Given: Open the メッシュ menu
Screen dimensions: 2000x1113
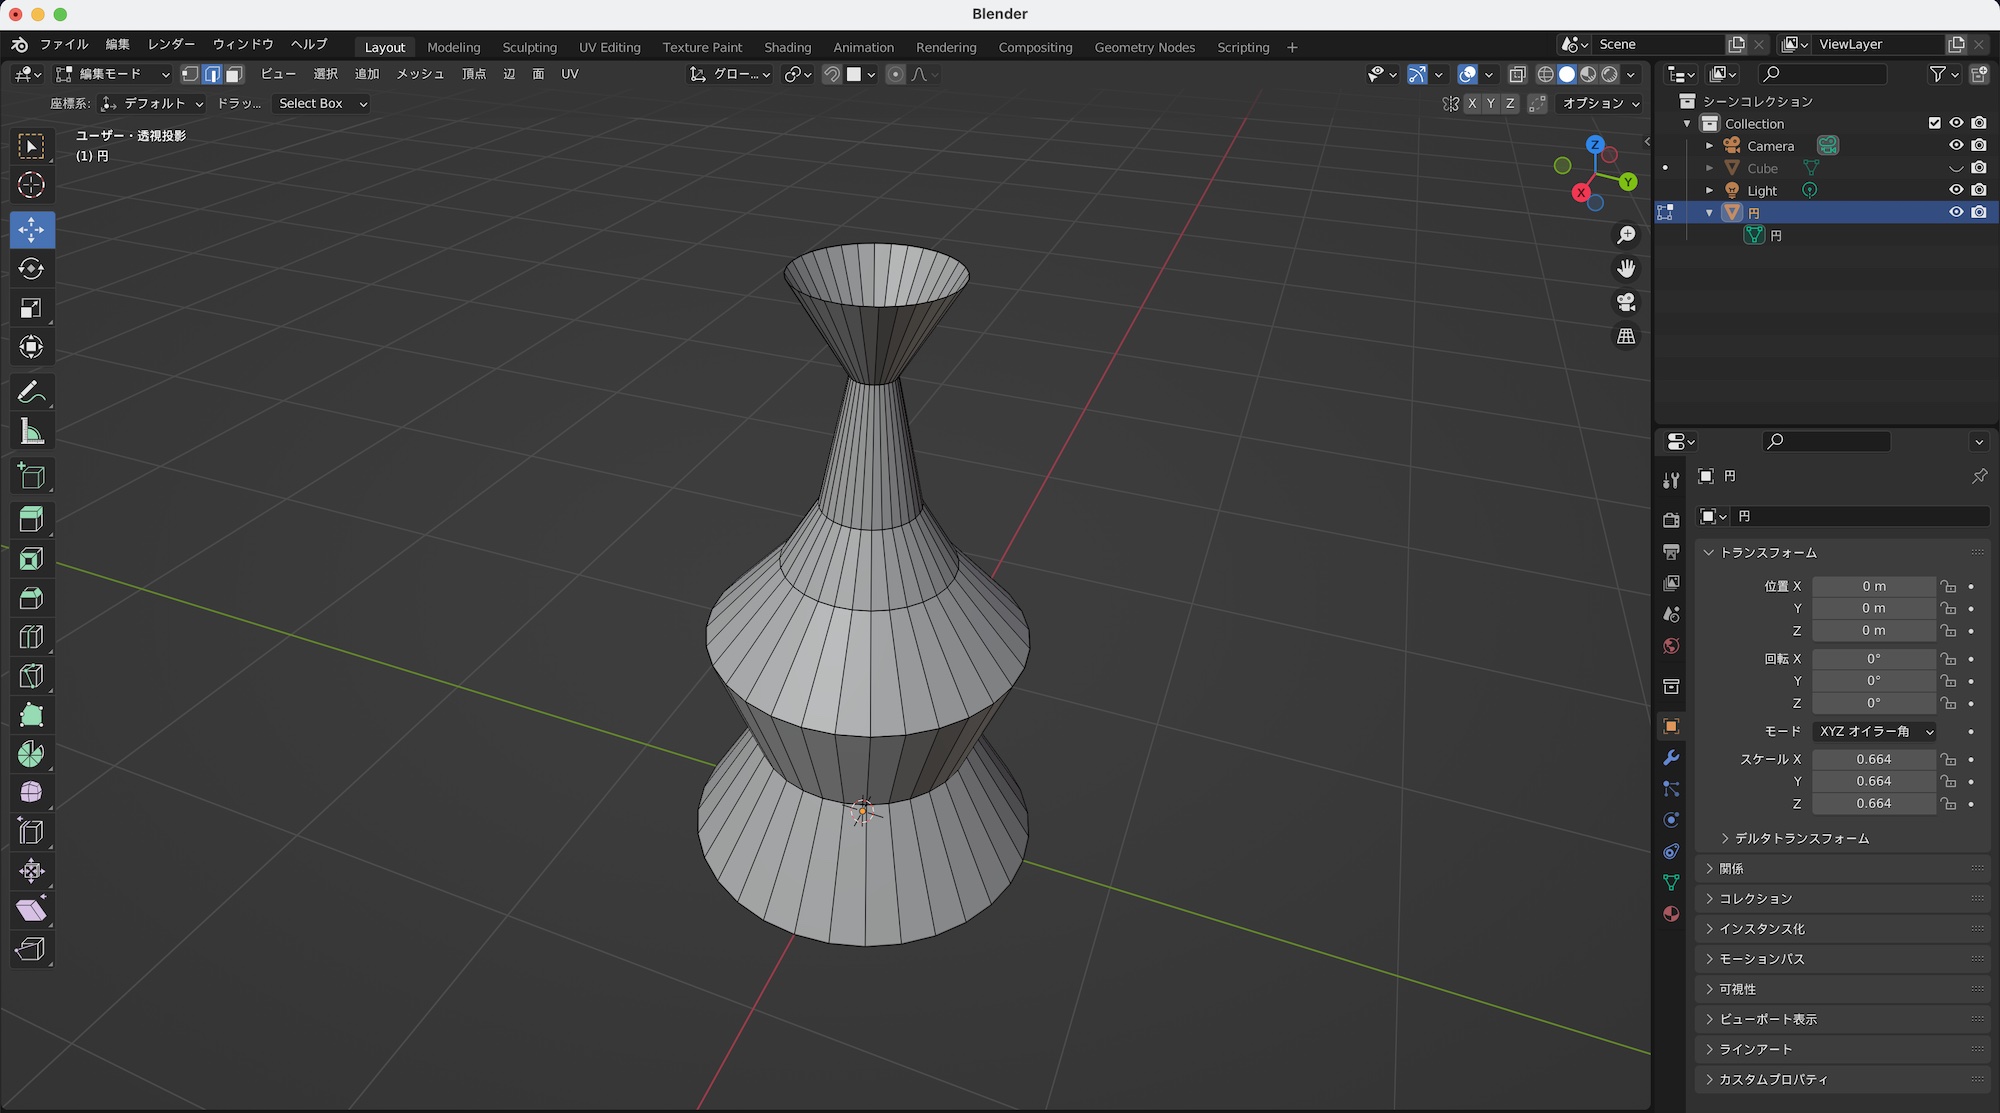Looking at the screenshot, I should (420, 74).
